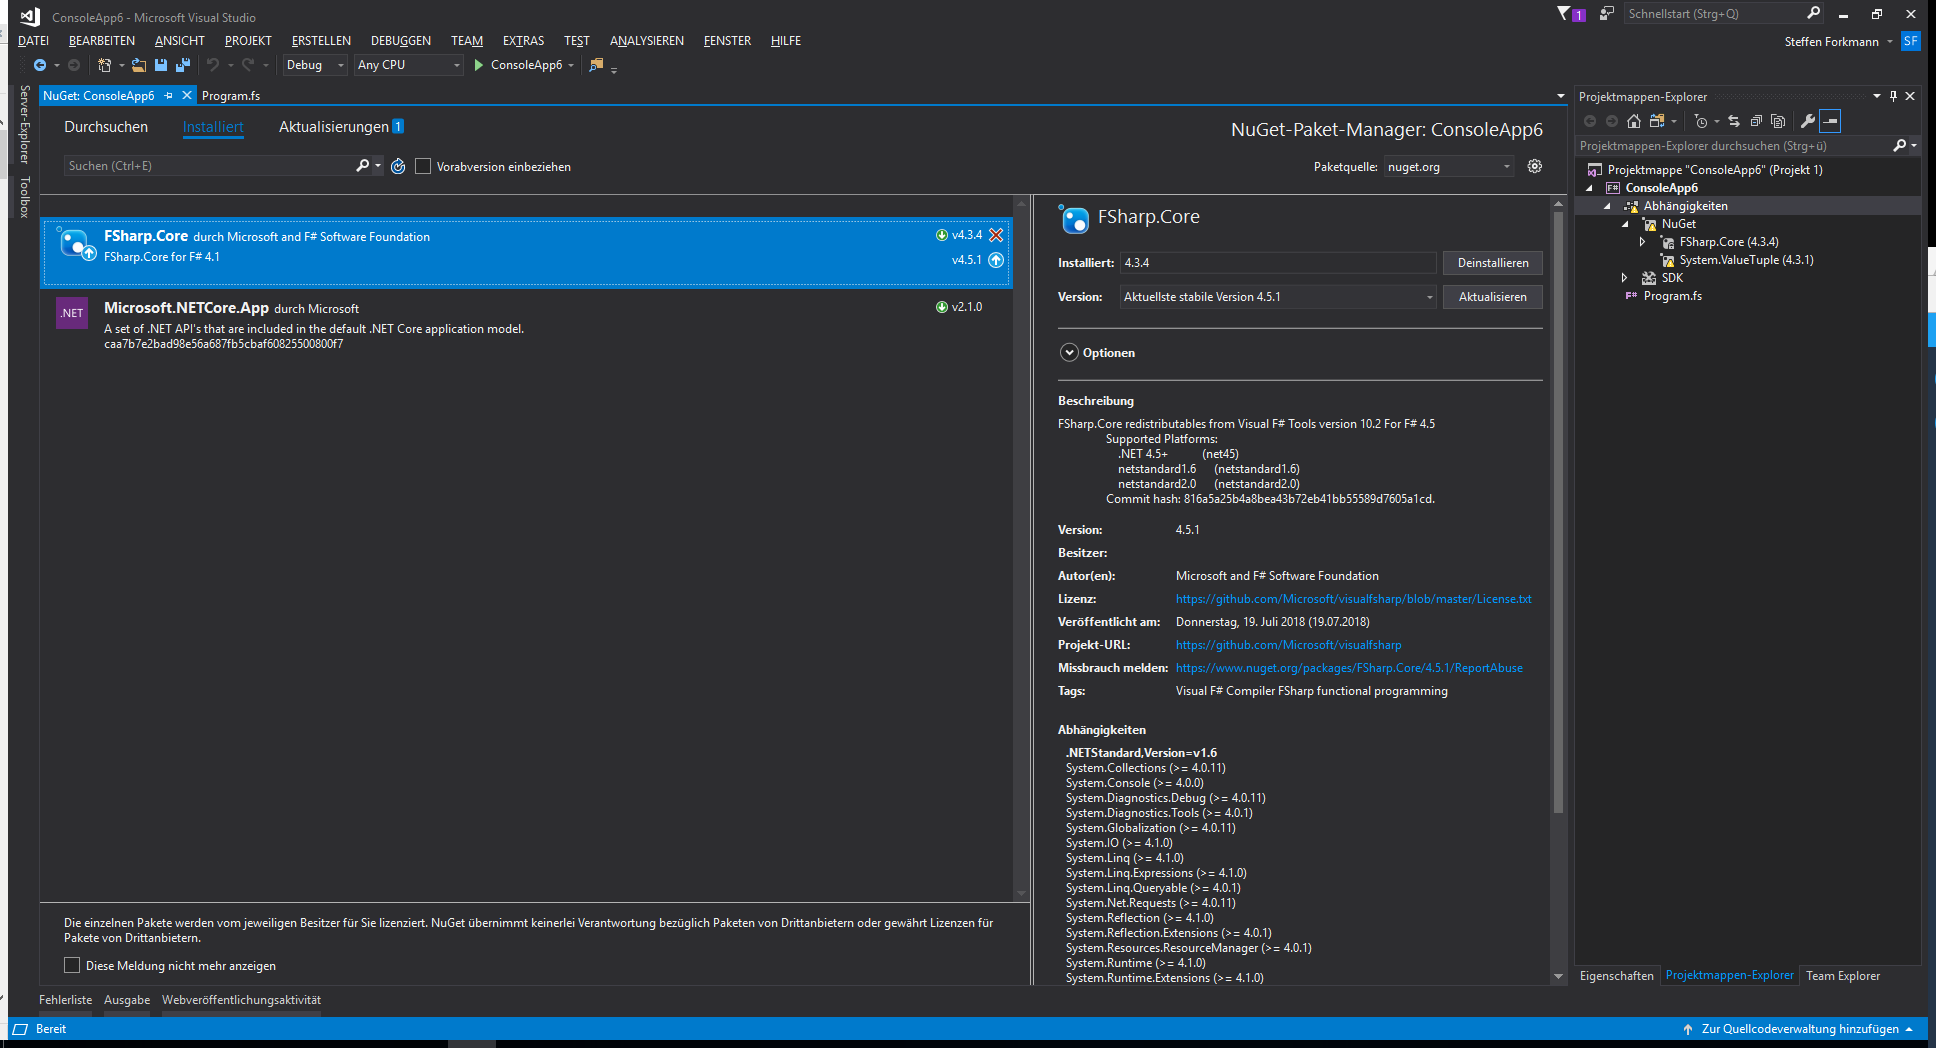Start debugging with green play arrow
The image size is (1936, 1048).
click(479, 65)
